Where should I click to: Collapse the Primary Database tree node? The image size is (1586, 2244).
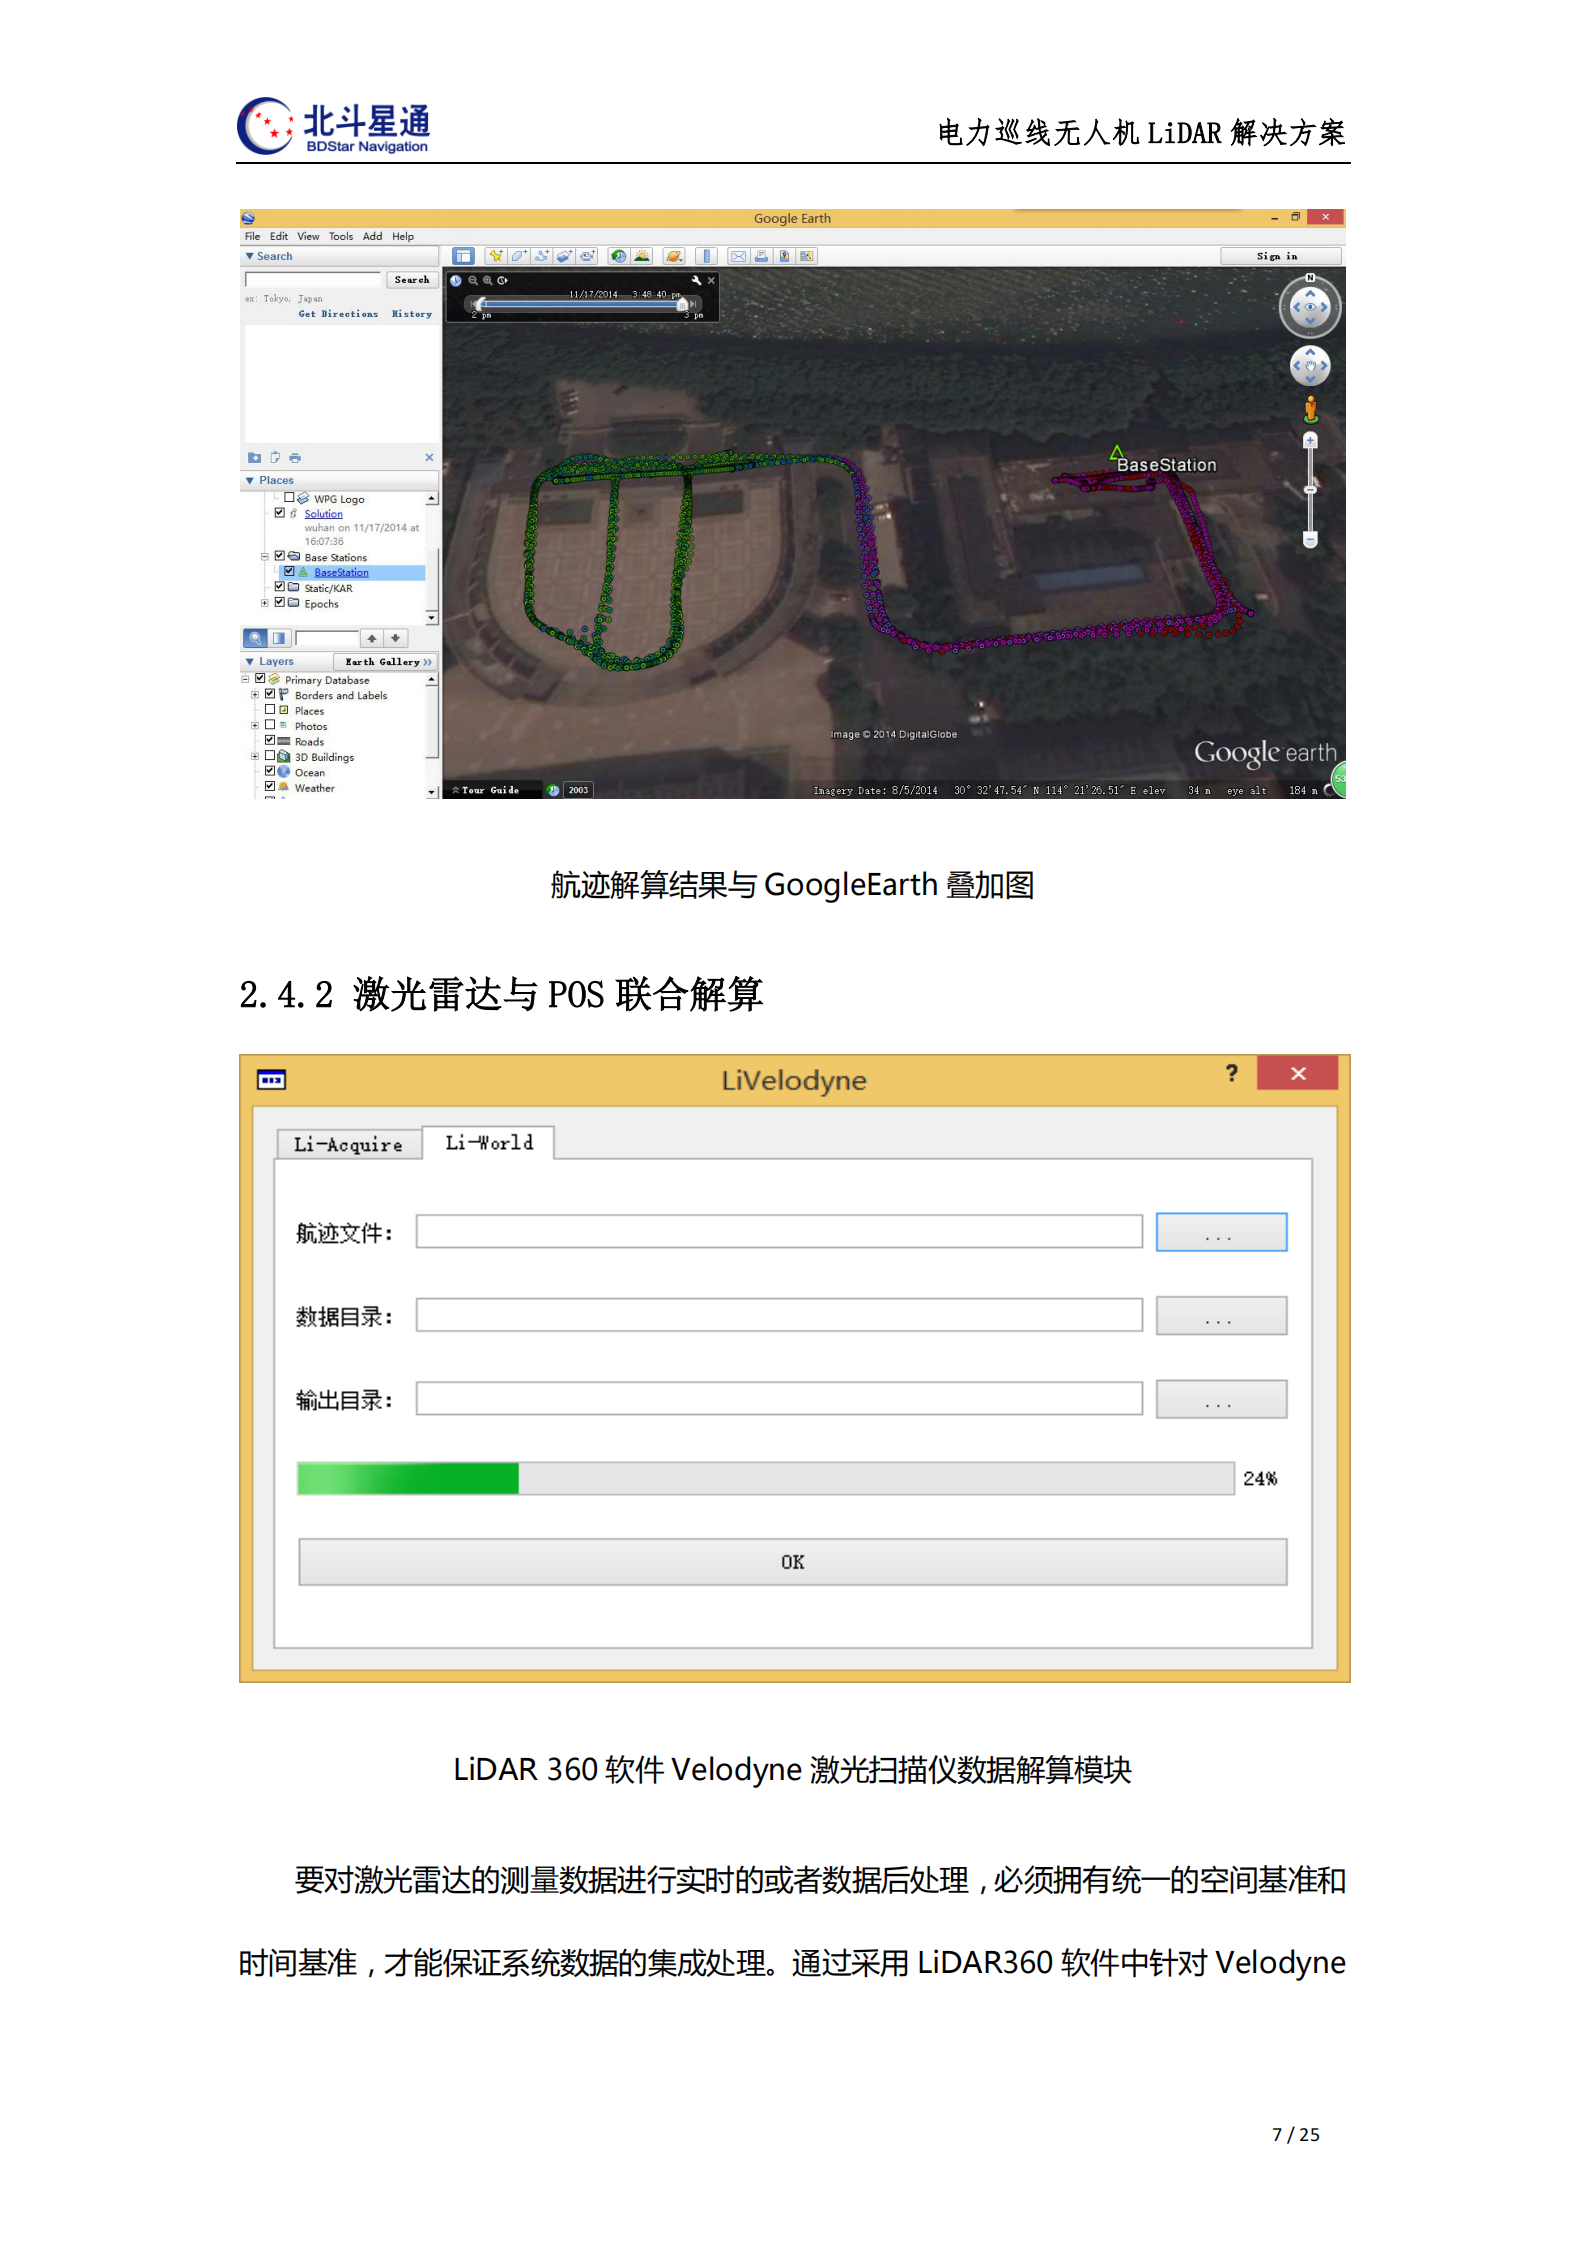pyautogui.click(x=246, y=679)
